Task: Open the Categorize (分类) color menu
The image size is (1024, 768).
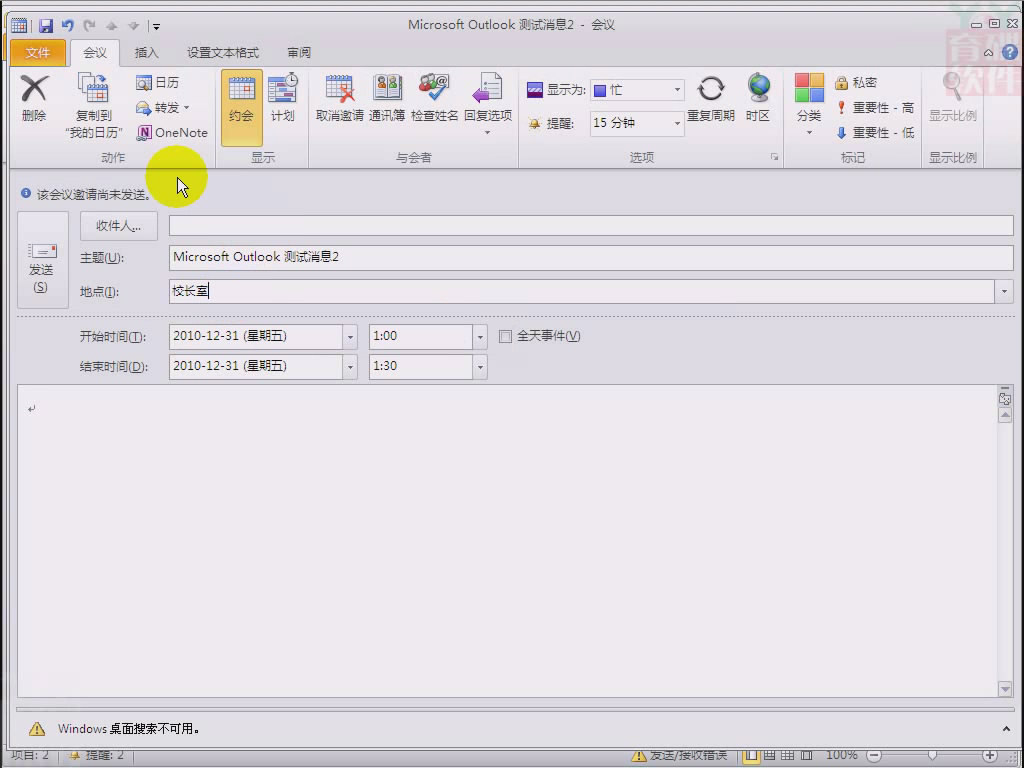Action: (x=809, y=104)
